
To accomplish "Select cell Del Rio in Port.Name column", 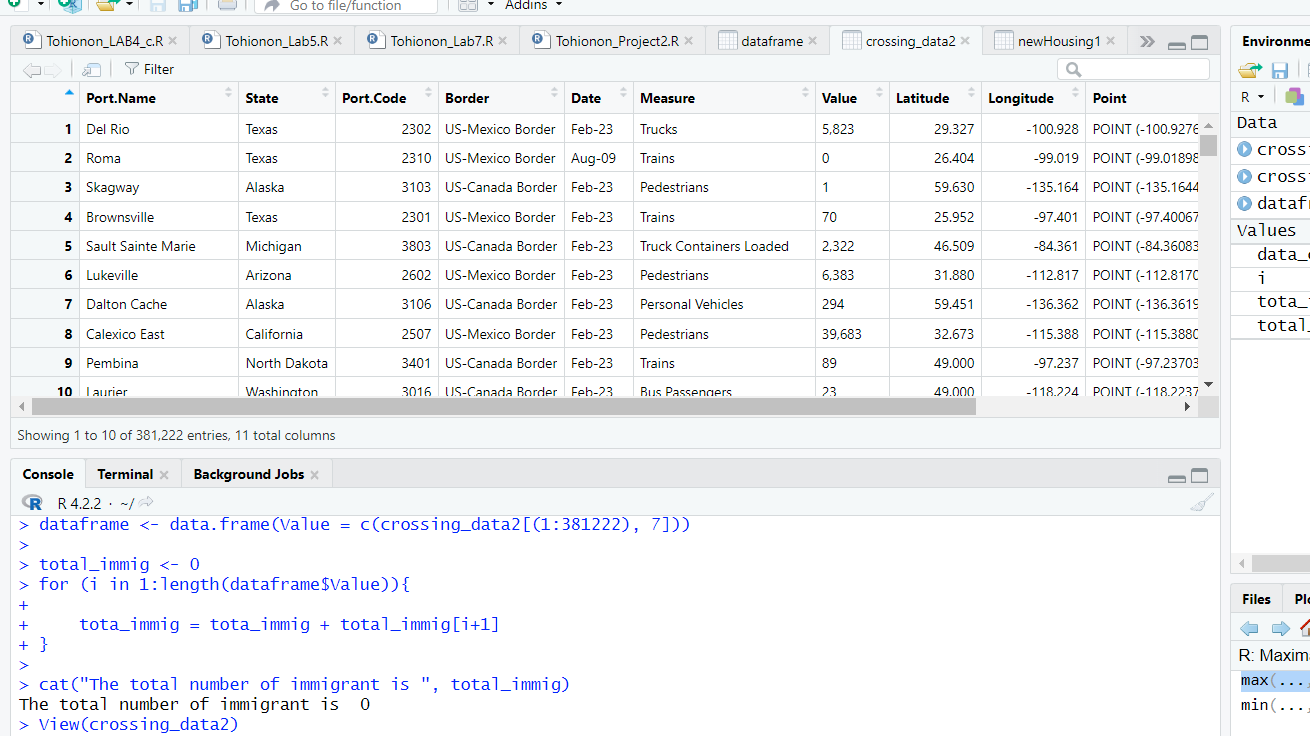I will (x=158, y=129).
